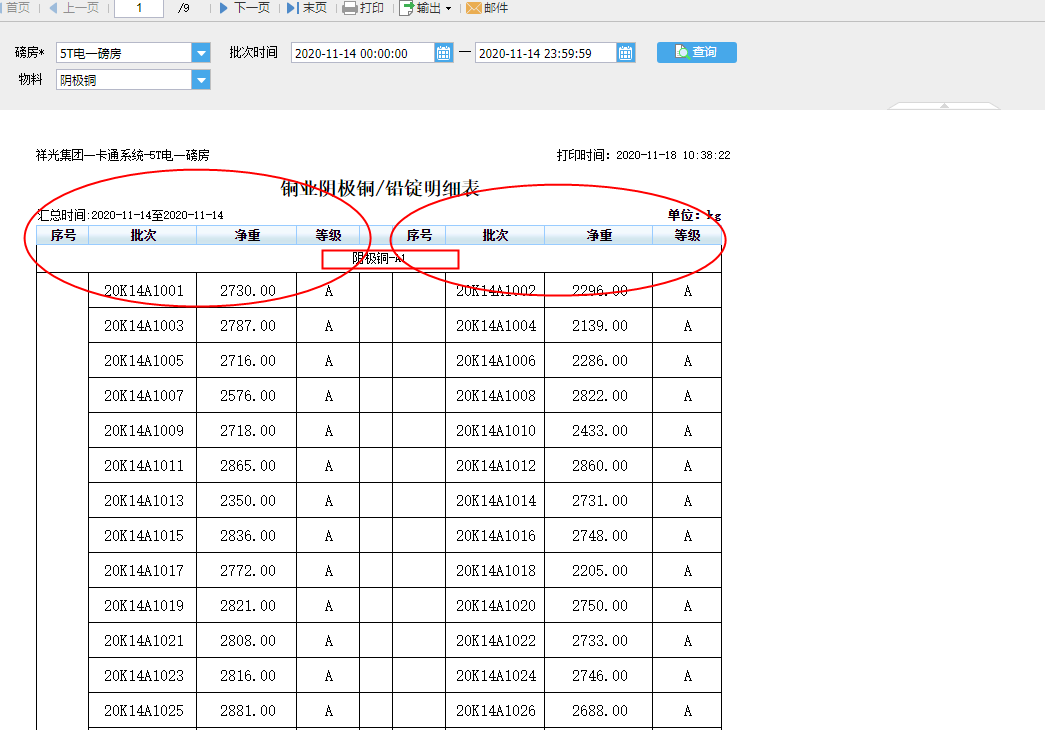The width and height of the screenshot is (1045, 730).
Task: Click the next-page triangle icon
Action: [x=224, y=8]
